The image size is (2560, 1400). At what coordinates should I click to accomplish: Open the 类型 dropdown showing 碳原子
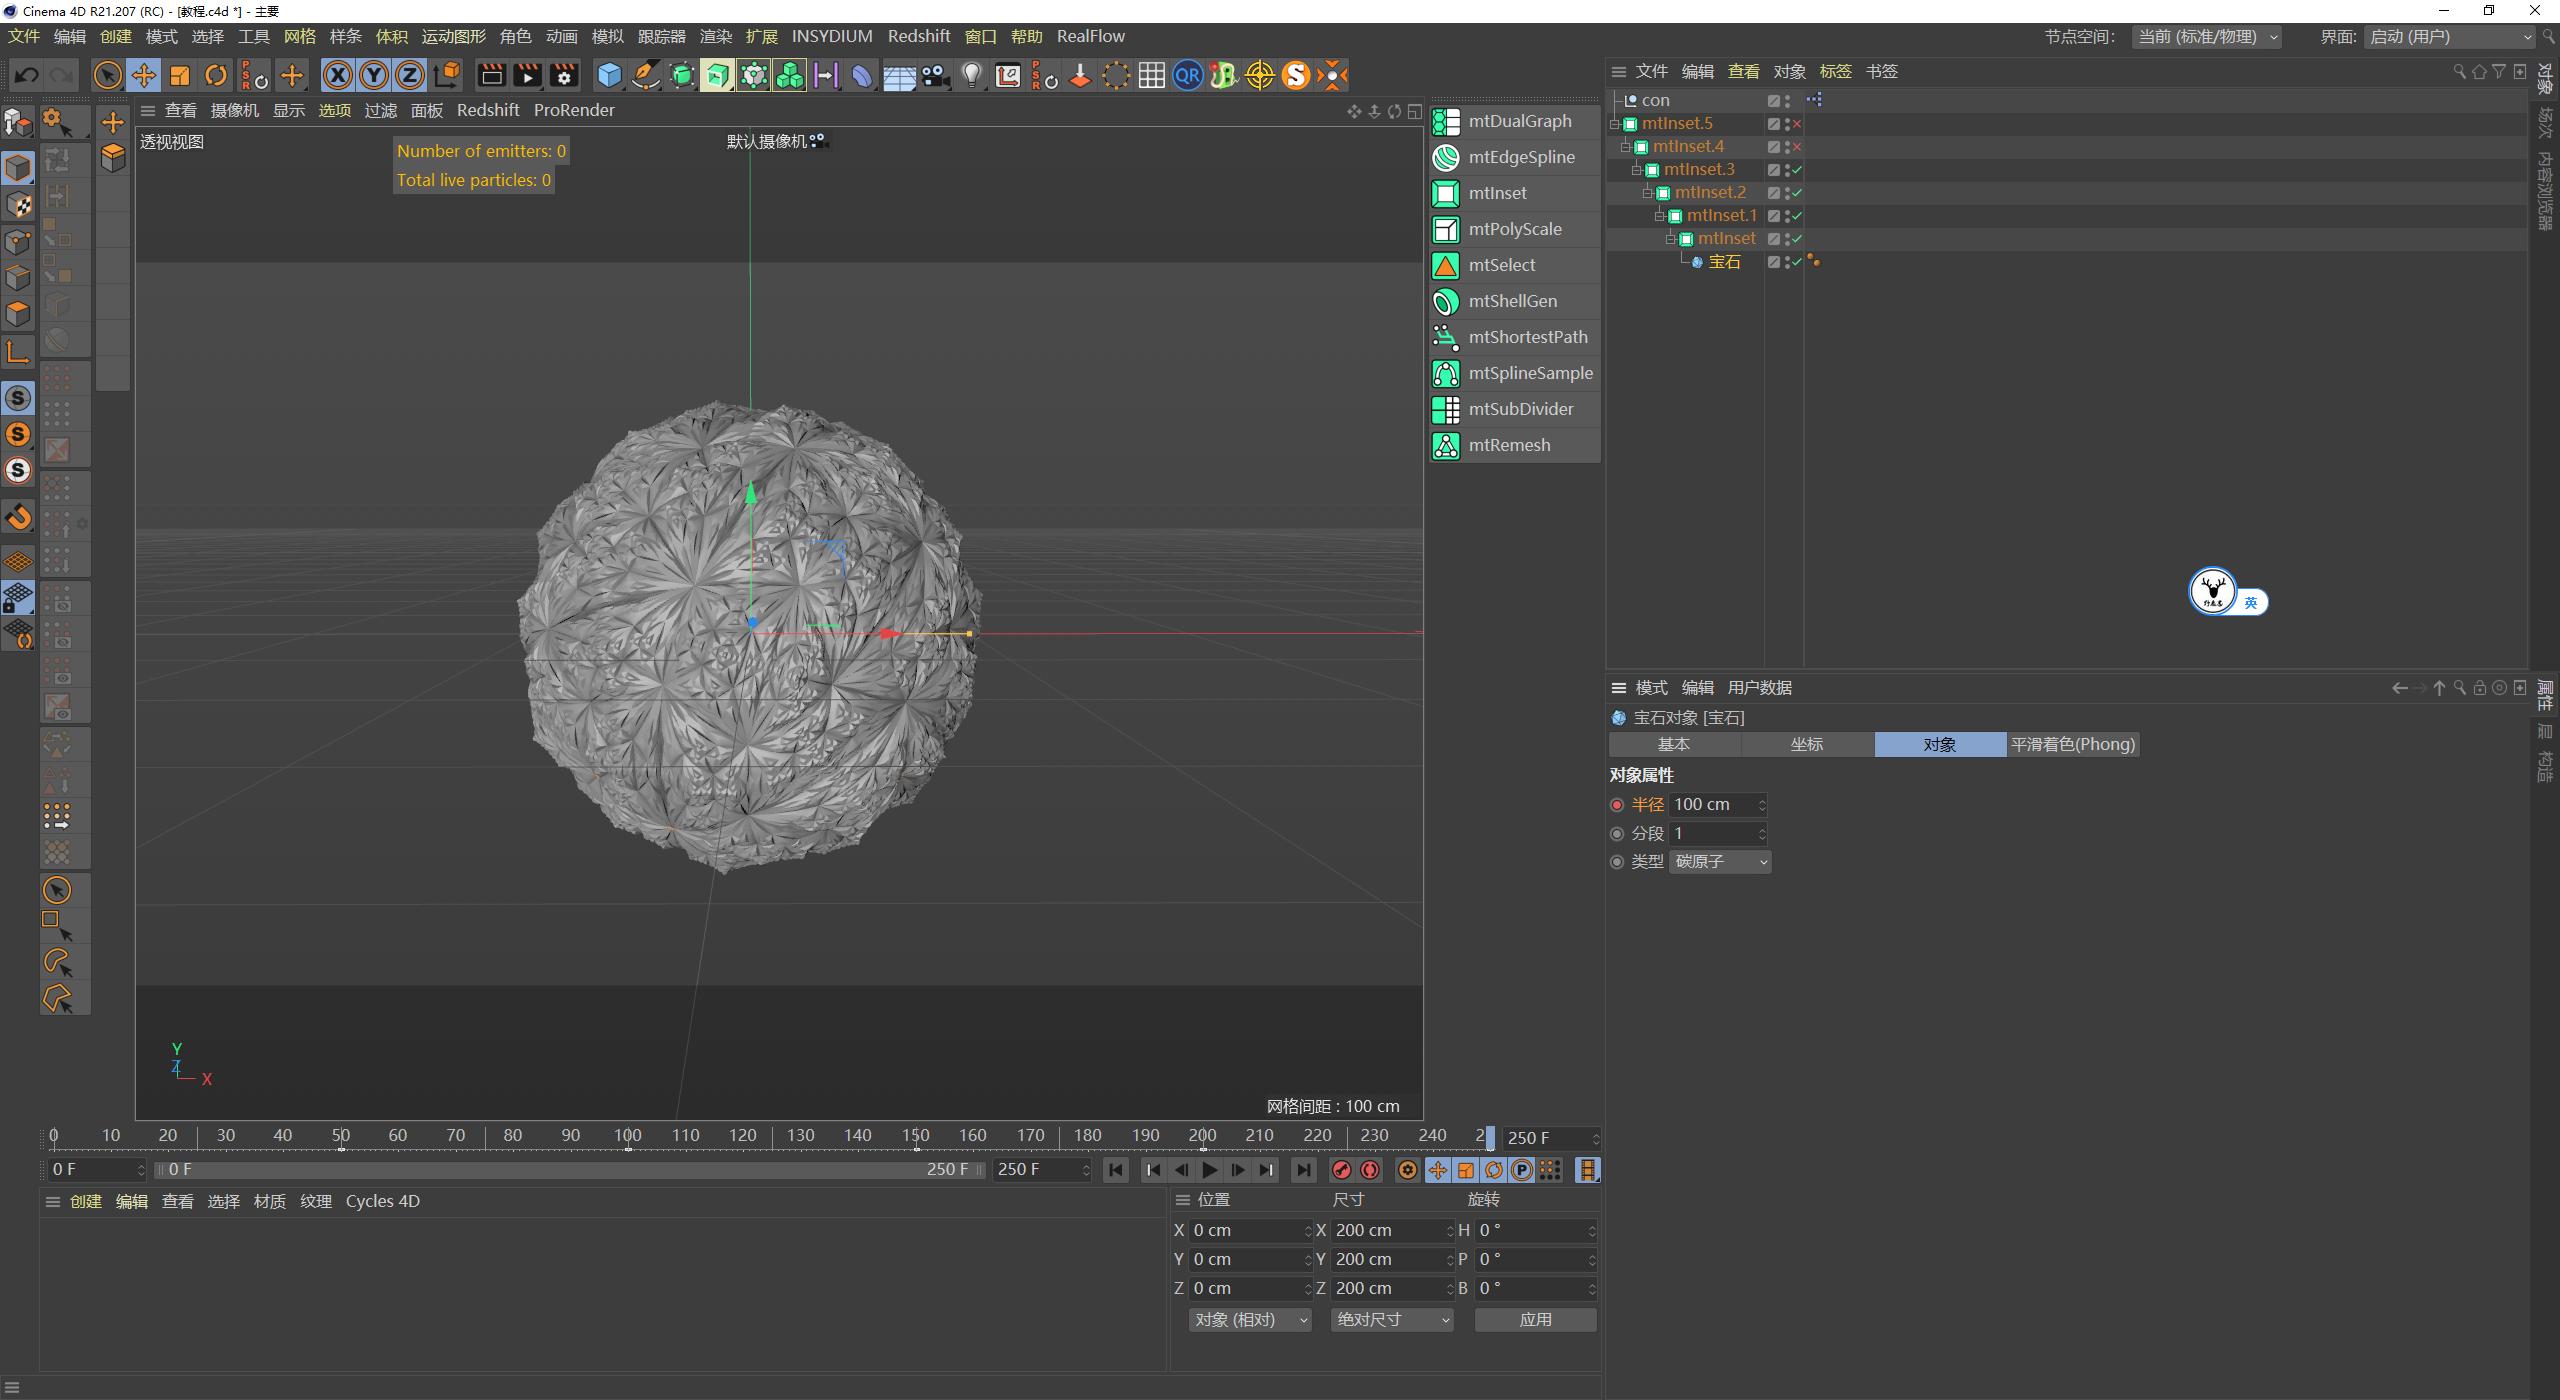point(1719,861)
